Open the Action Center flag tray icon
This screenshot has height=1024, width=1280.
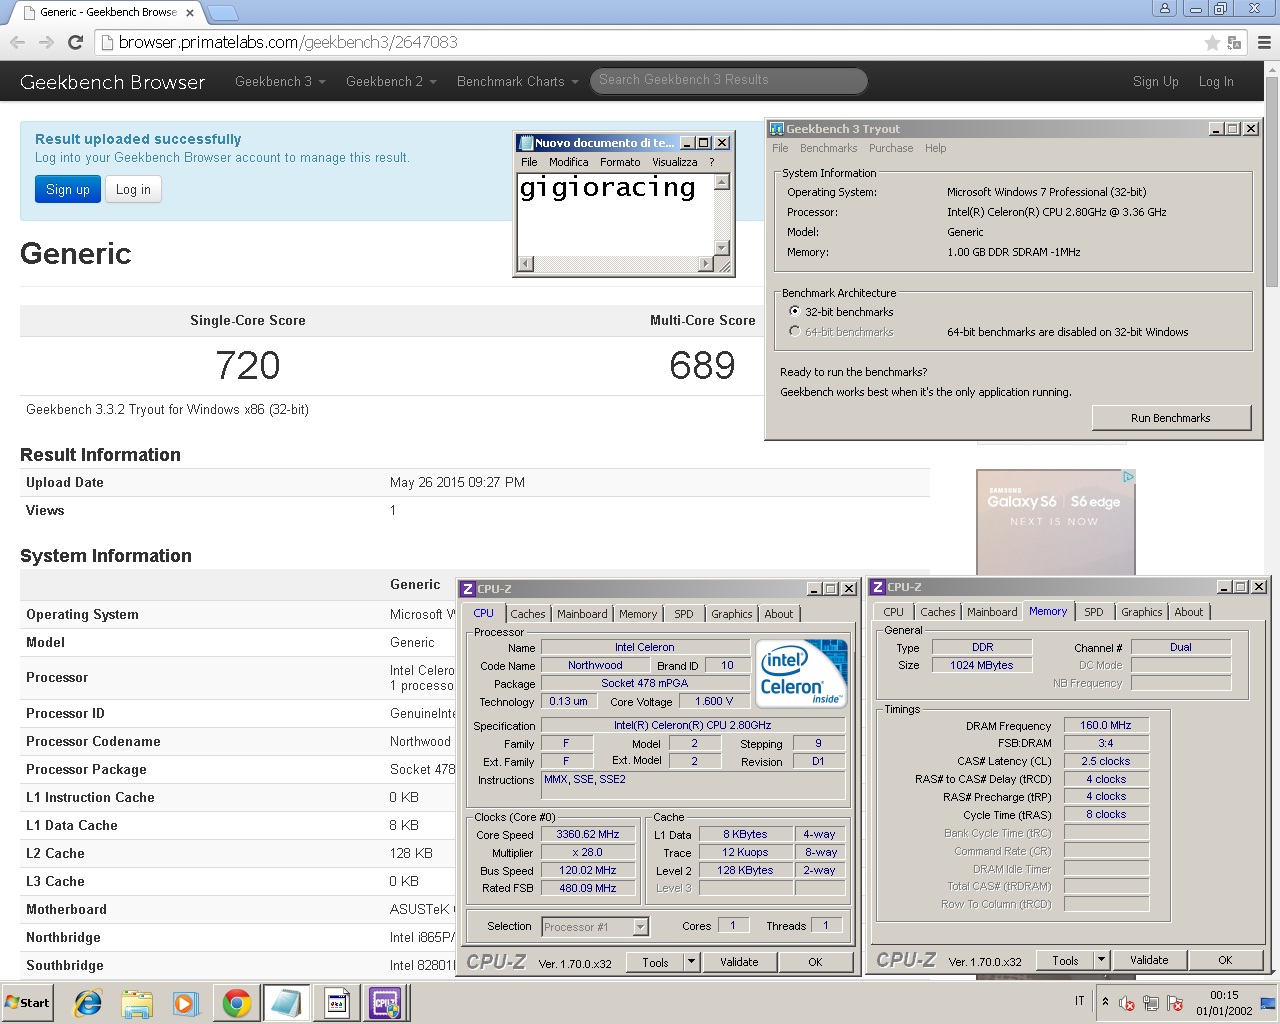click(x=1175, y=1003)
